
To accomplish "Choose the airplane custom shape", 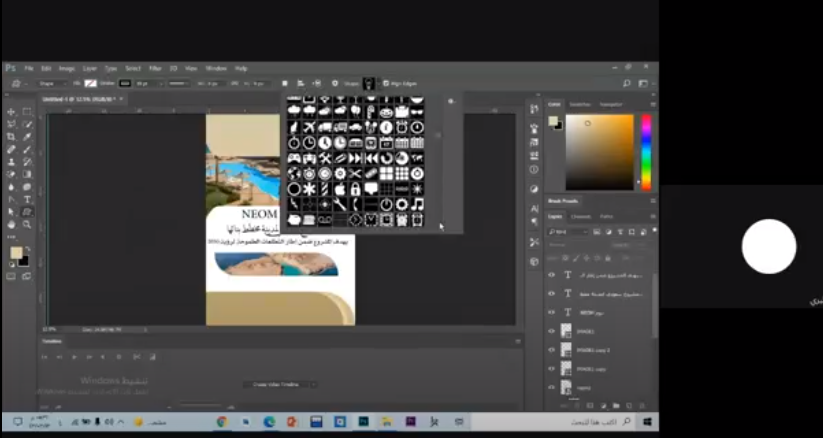I will click(x=309, y=127).
